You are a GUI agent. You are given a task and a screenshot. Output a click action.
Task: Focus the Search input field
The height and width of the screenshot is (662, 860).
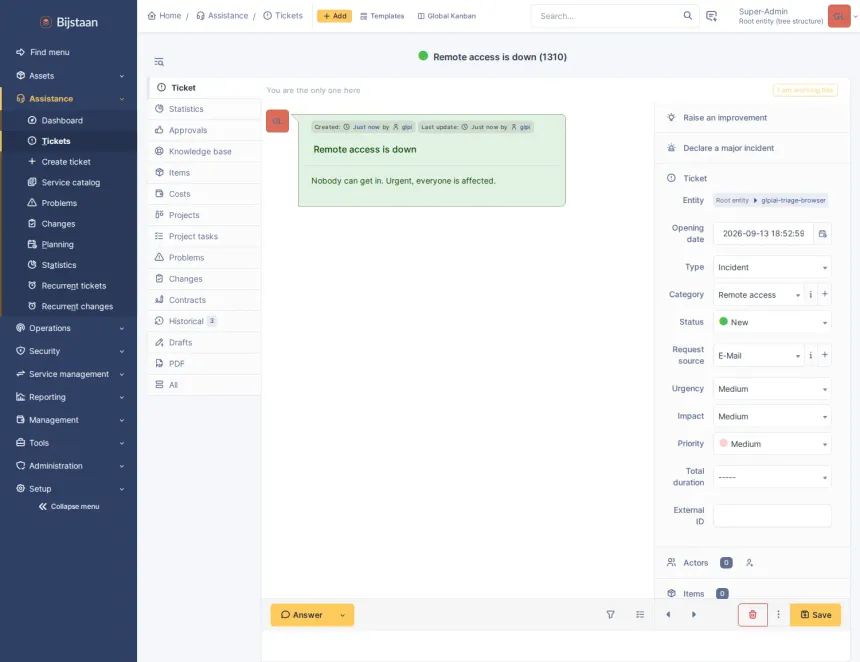coord(609,16)
